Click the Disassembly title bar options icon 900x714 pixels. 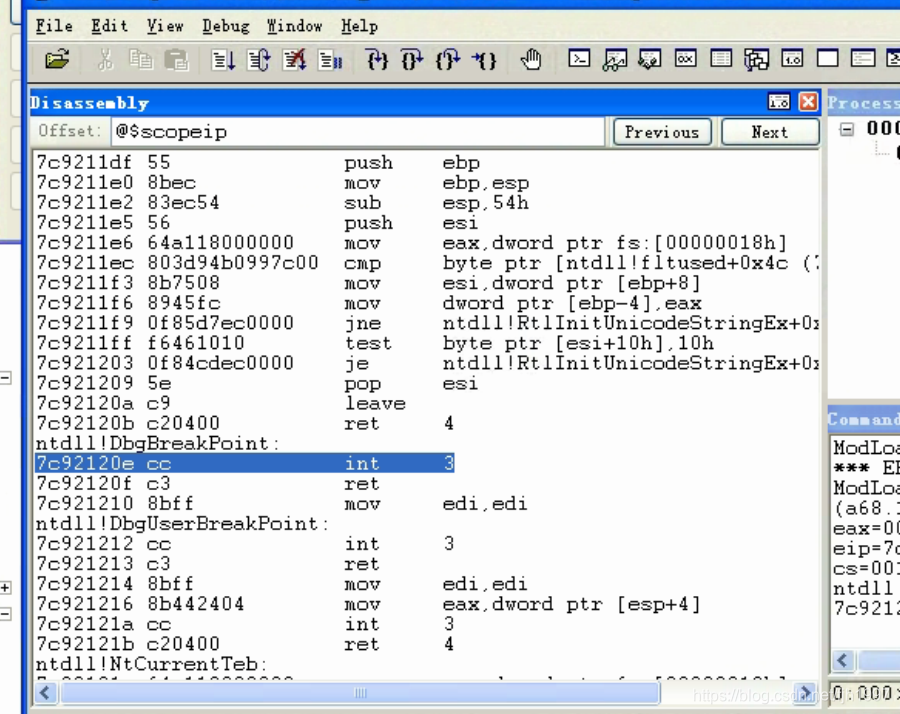(779, 102)
